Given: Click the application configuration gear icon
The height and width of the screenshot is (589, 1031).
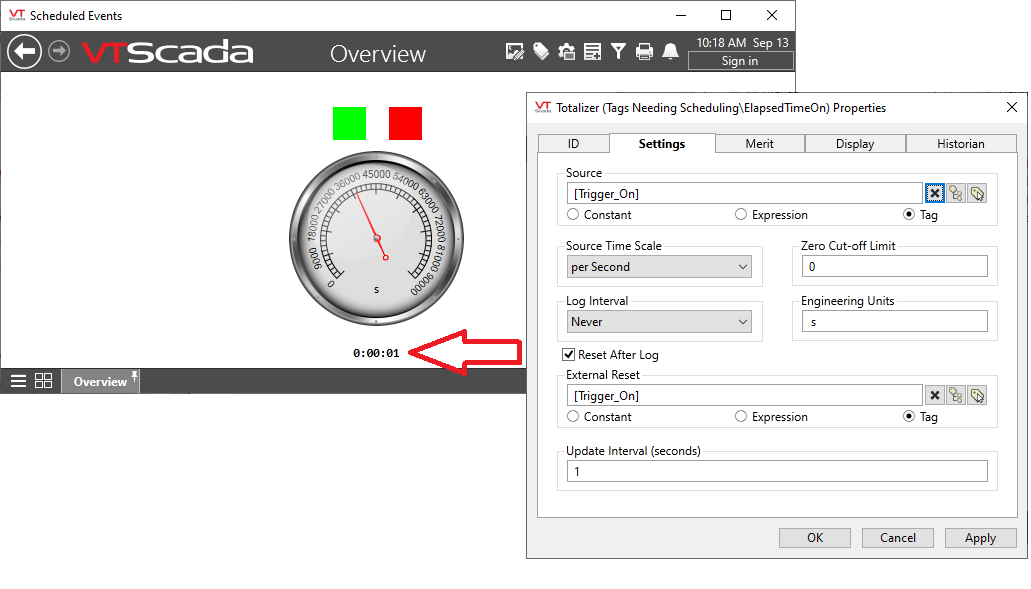Looking at the screenshot, I should [567, 51].
